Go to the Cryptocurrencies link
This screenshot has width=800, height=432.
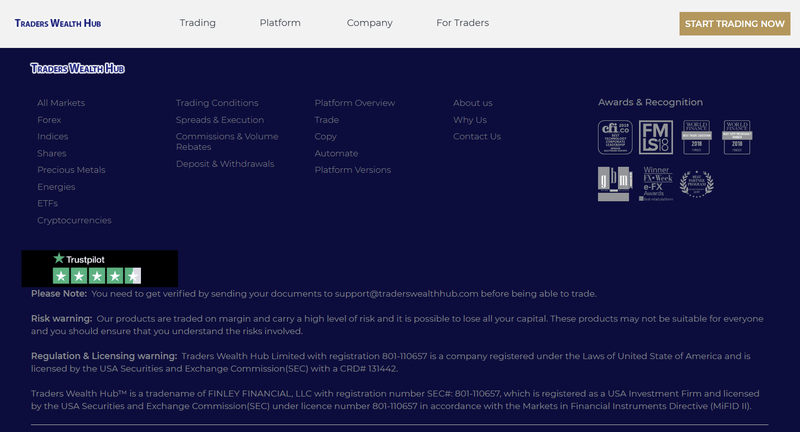pos(74,220)
